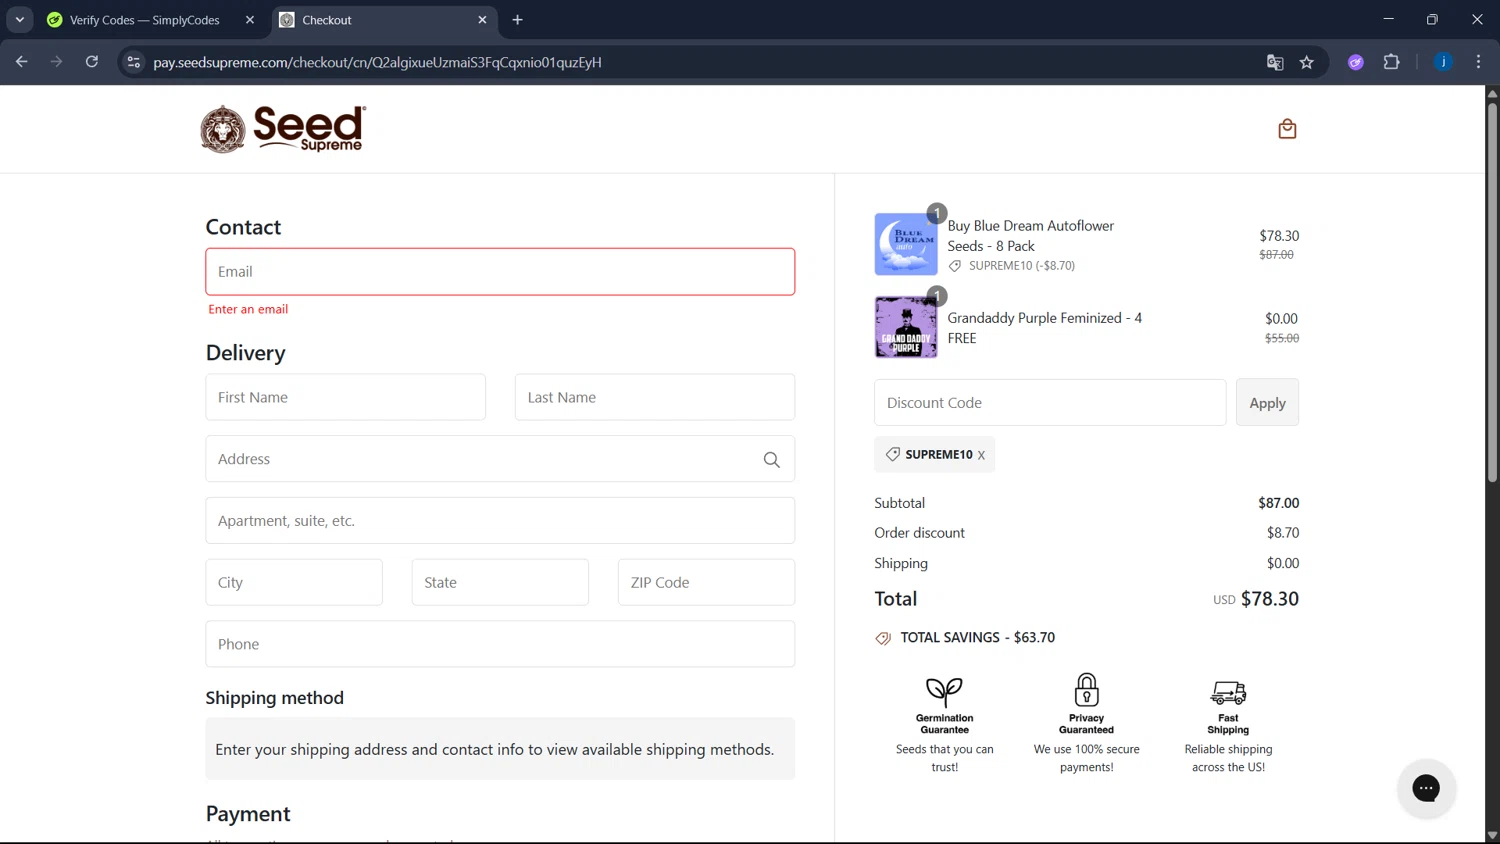The height and width of the screenshot is (844, 1500).
Task: Click the address search magnifier icon
Action: coord(771,460)
